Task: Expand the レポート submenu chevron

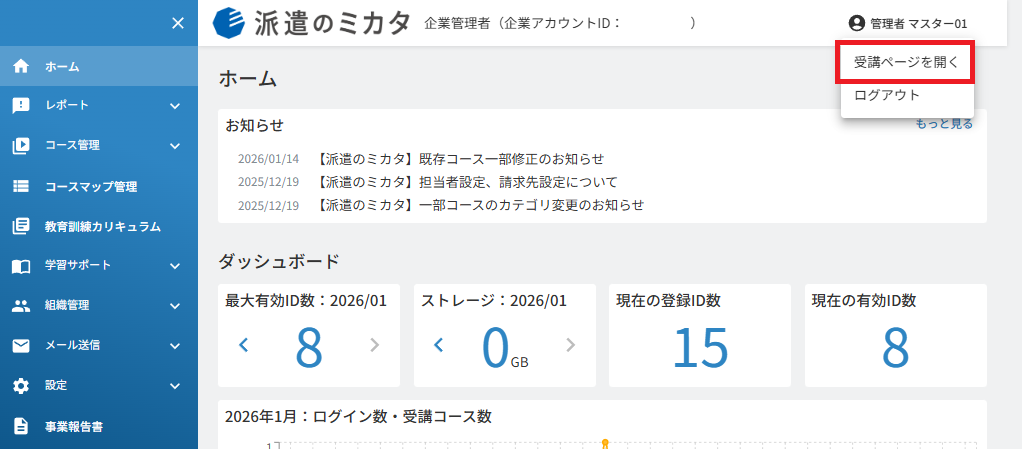Action: coord(175,106)
